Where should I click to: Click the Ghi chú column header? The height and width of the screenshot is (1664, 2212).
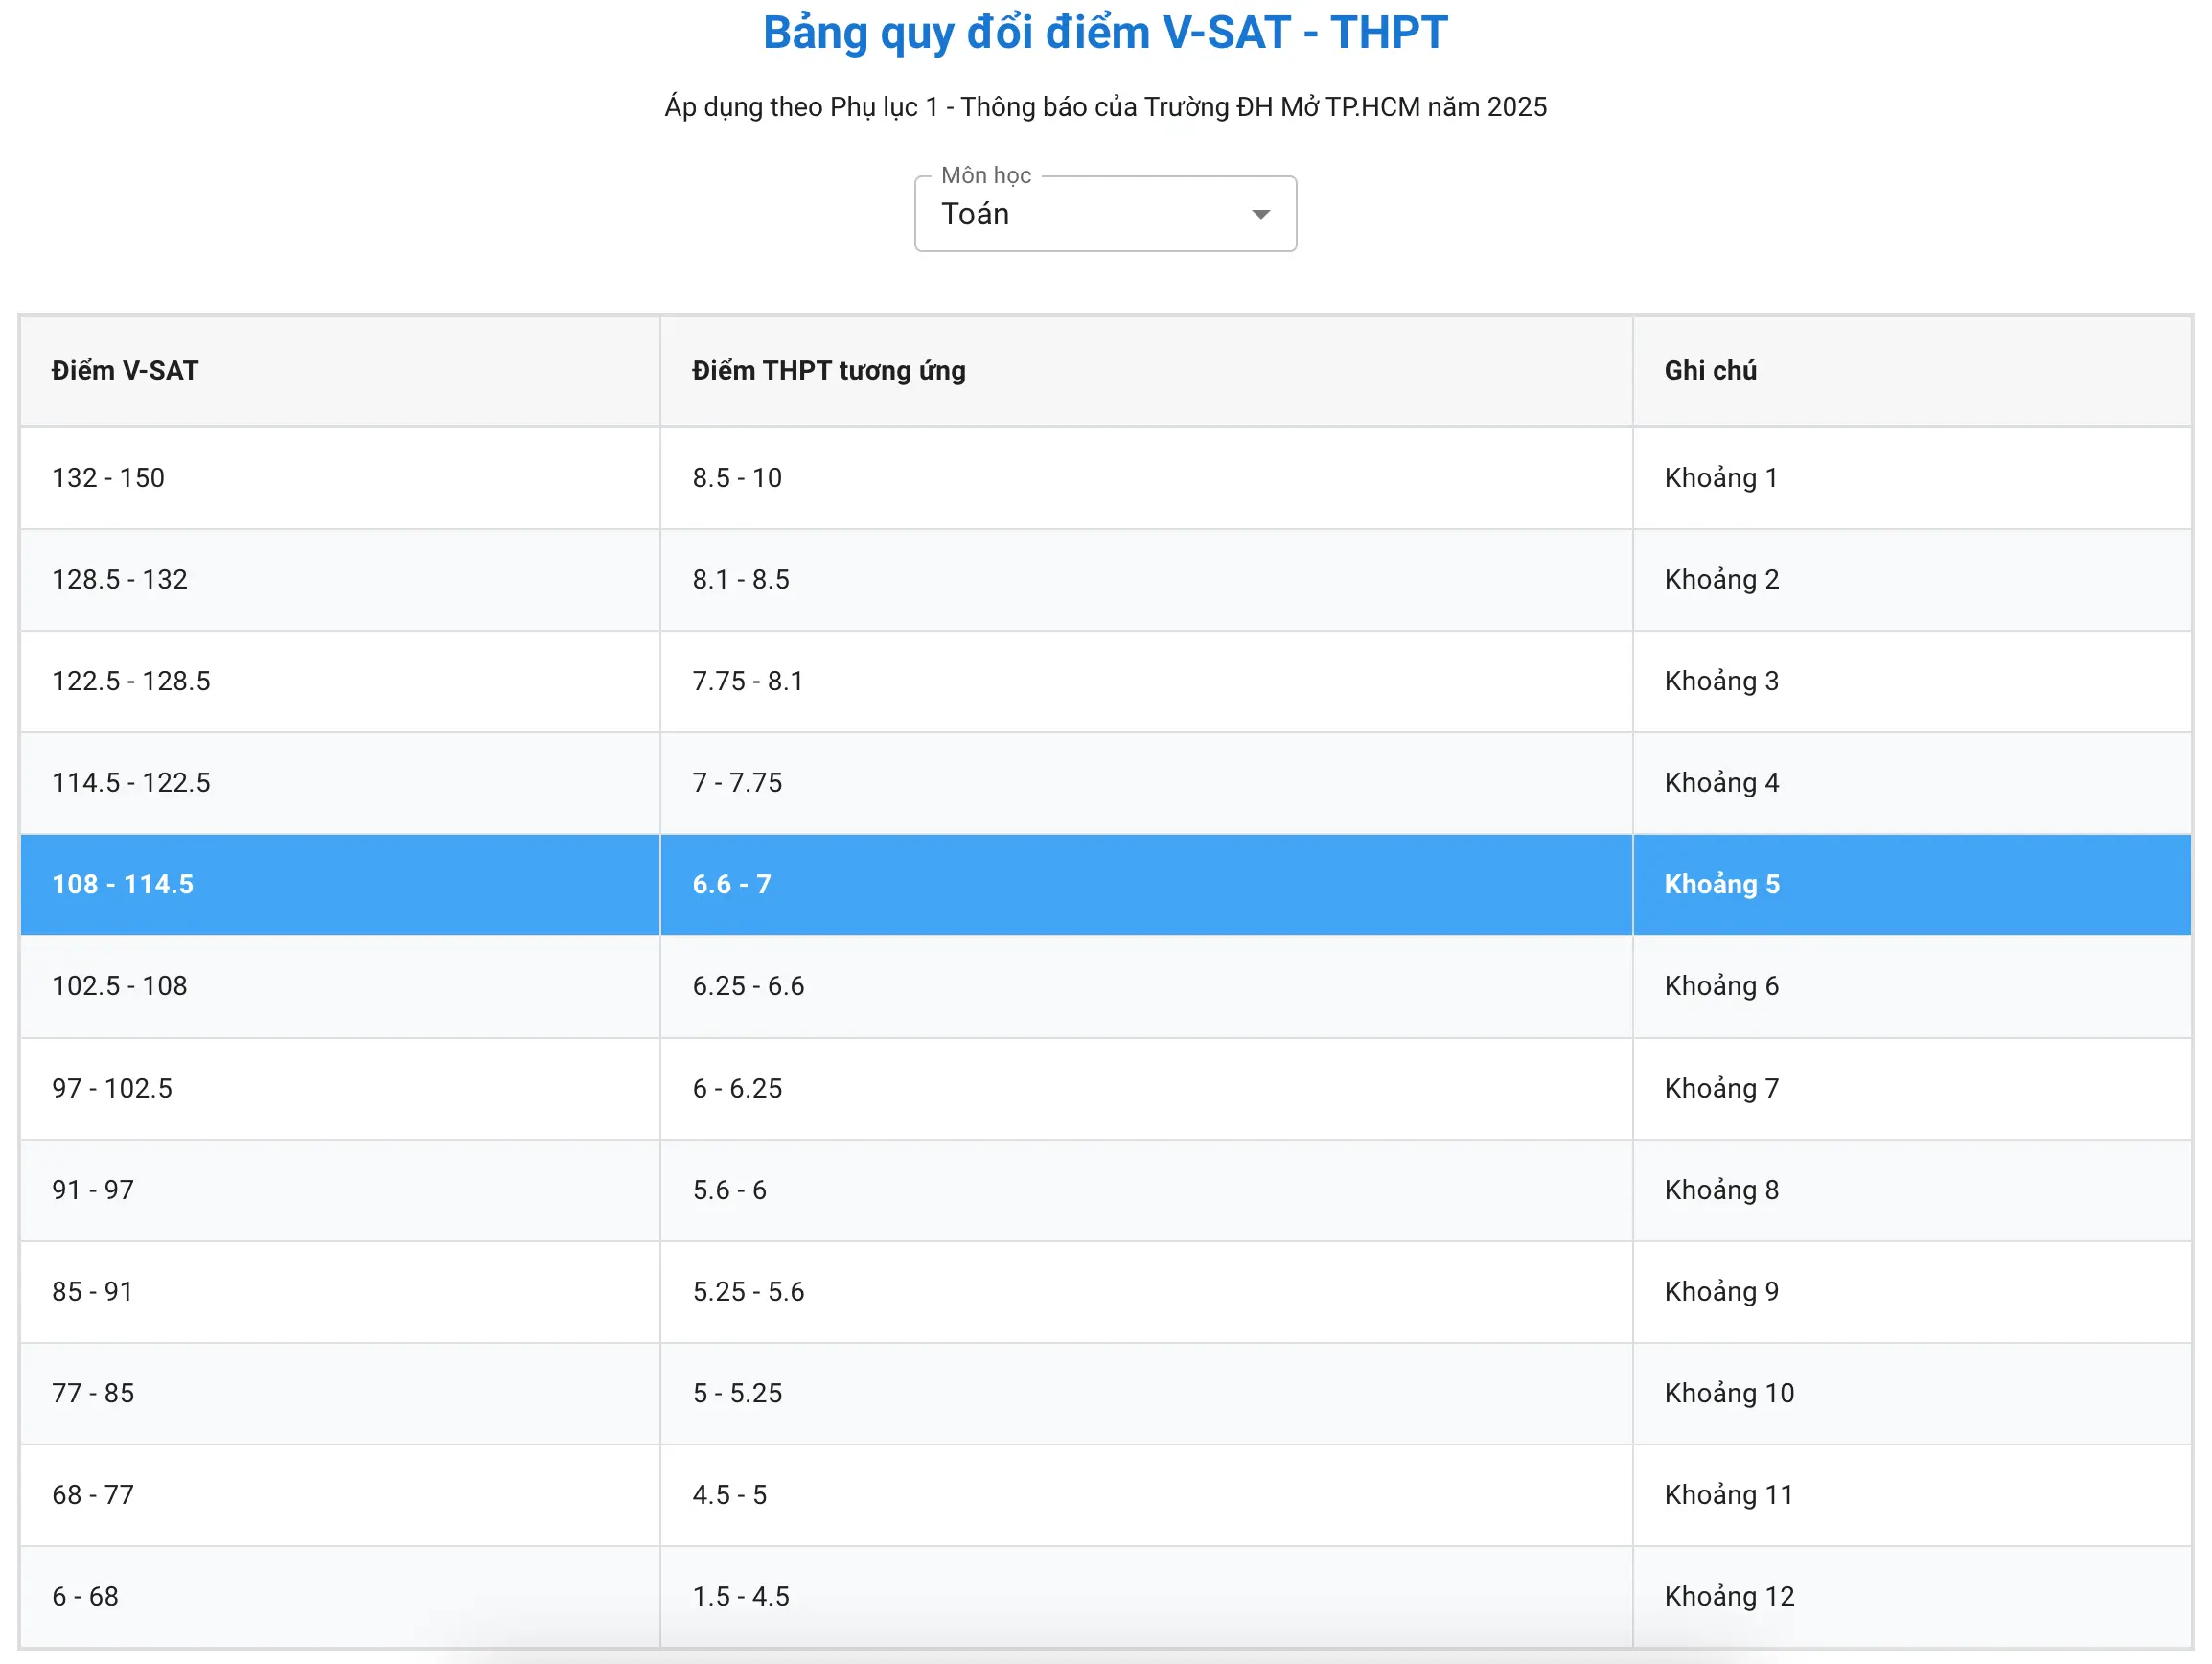click(x=1709, y=370)
